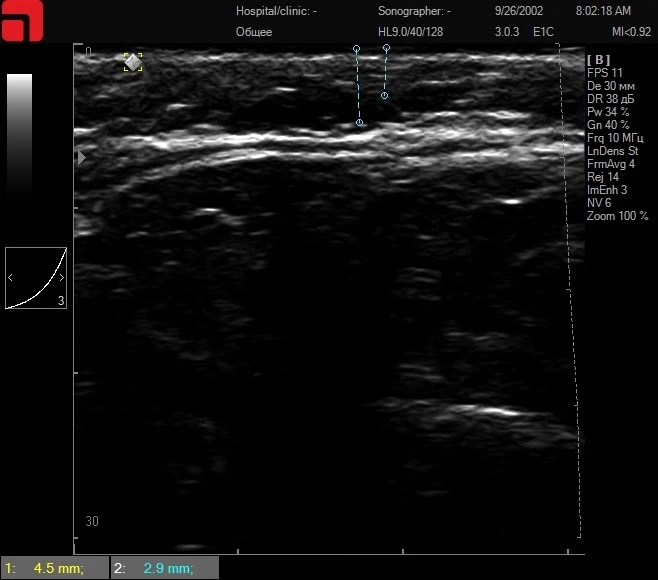Click the Sonographer field in header
This screenshot has width=658, height=580.
point(414,11)
